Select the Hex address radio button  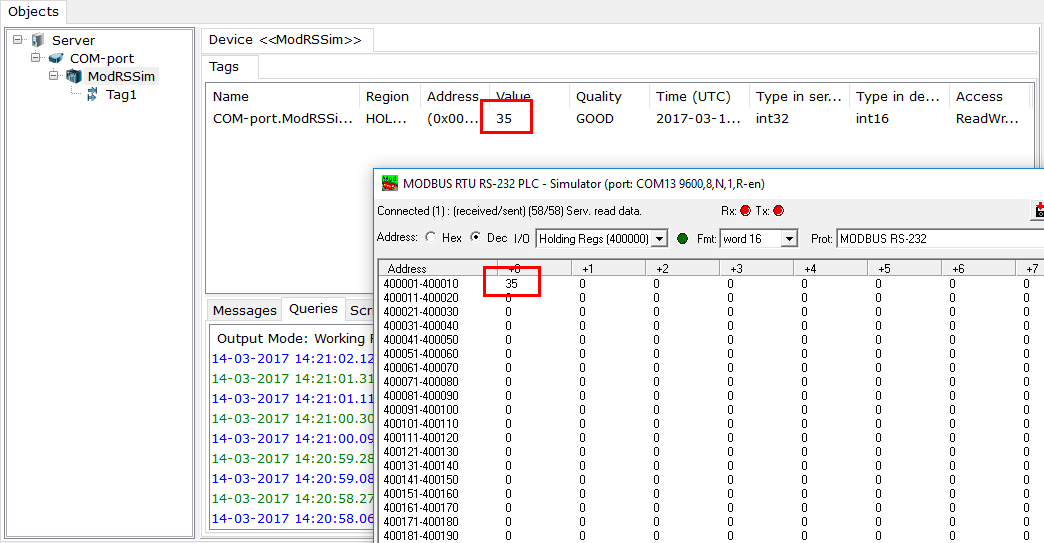[x=431, y=238]
